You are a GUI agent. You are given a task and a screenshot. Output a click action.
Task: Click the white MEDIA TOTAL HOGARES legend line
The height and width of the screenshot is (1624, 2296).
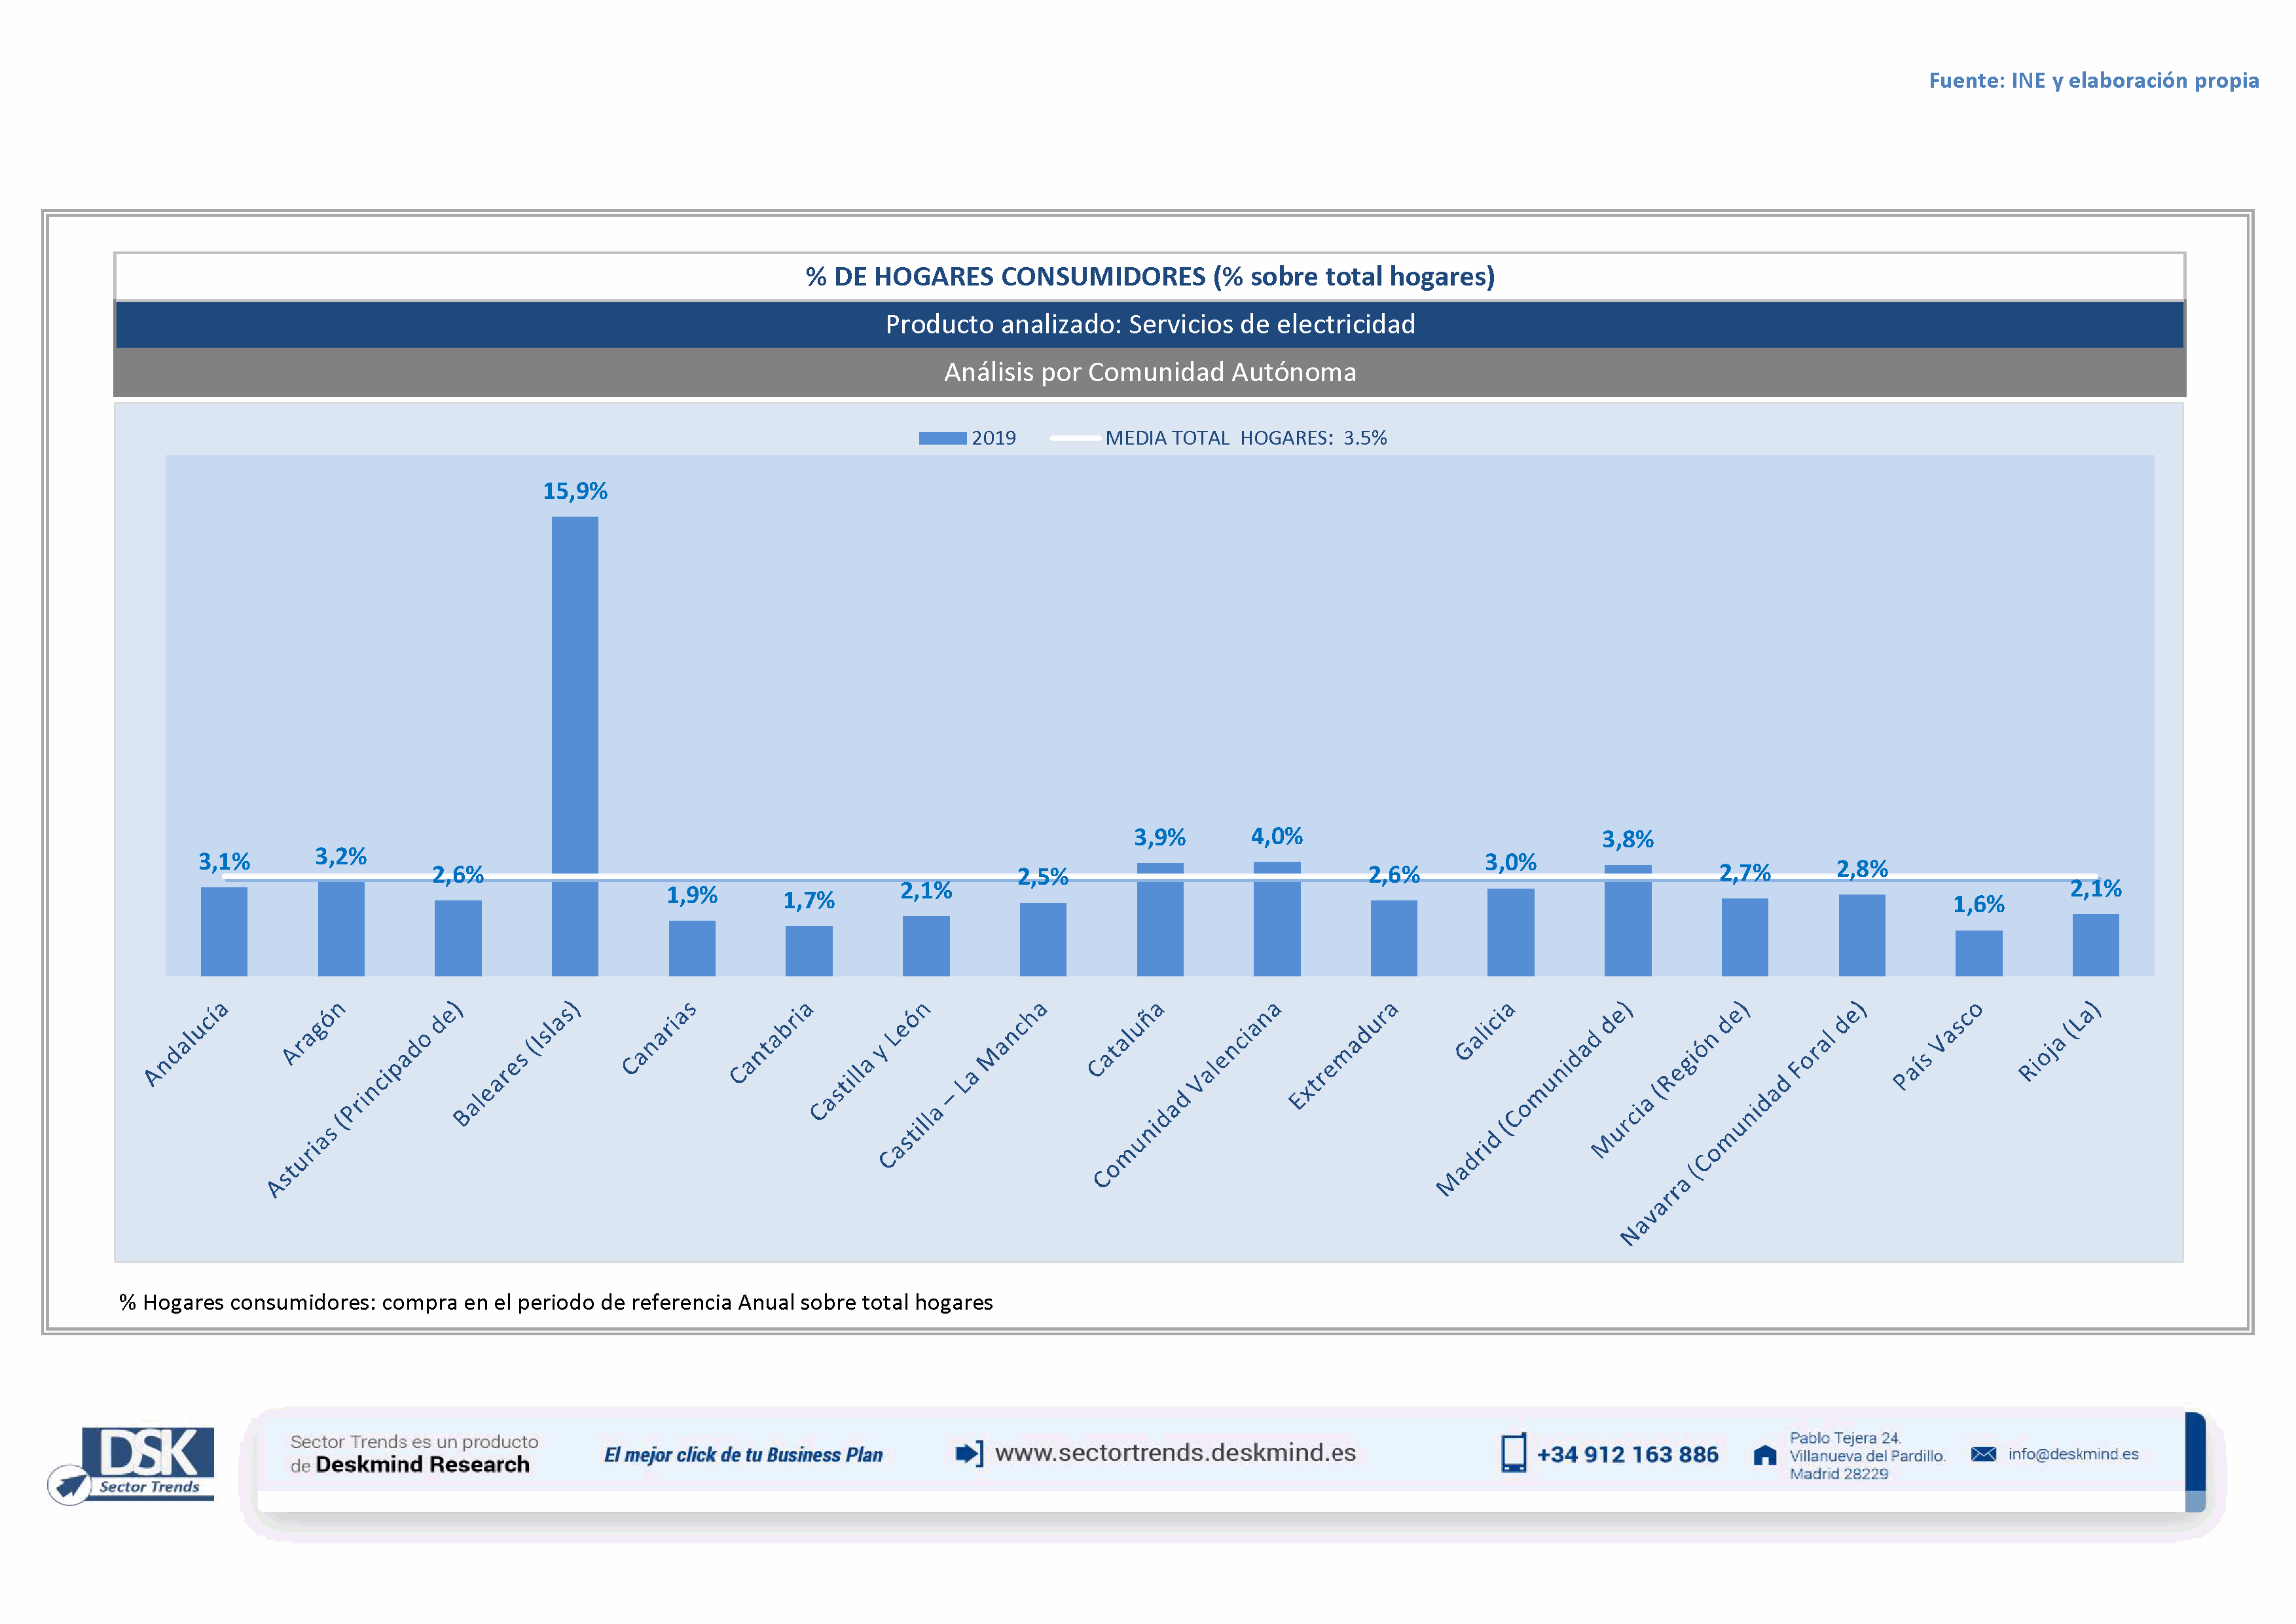(x=1075, y=438)
